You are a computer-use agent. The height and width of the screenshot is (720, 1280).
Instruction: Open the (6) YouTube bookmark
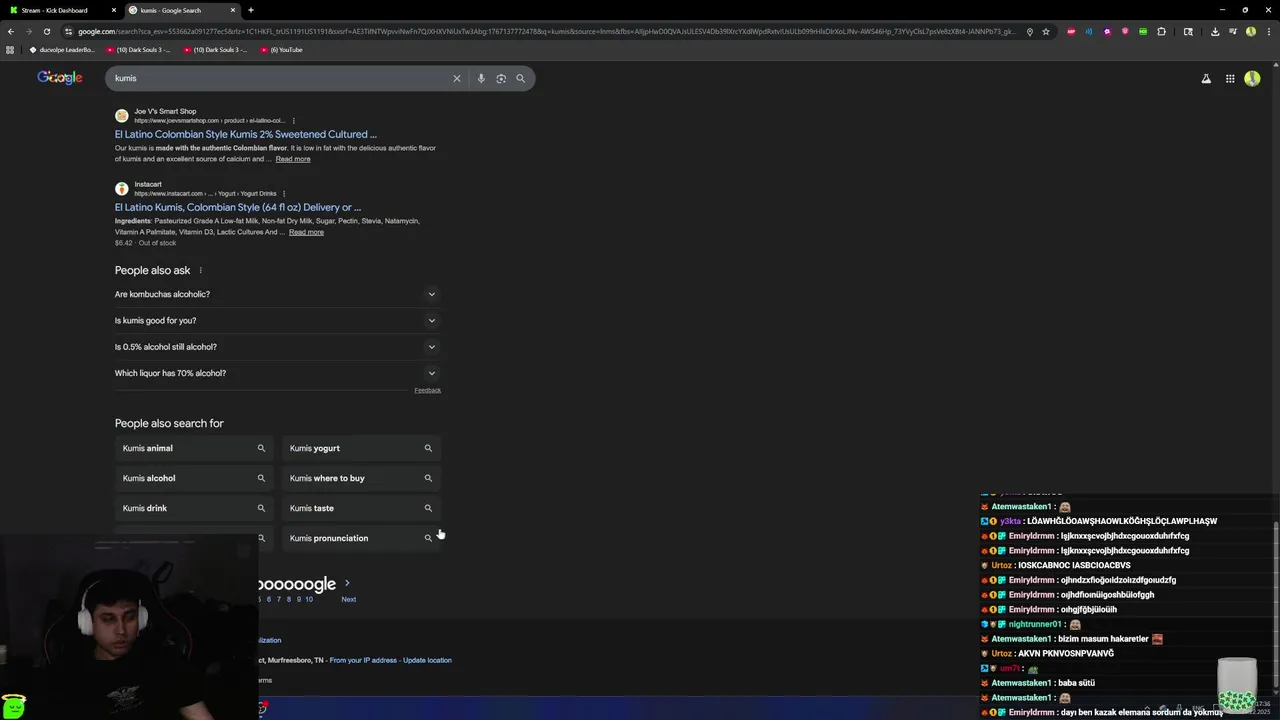(281, 49)
